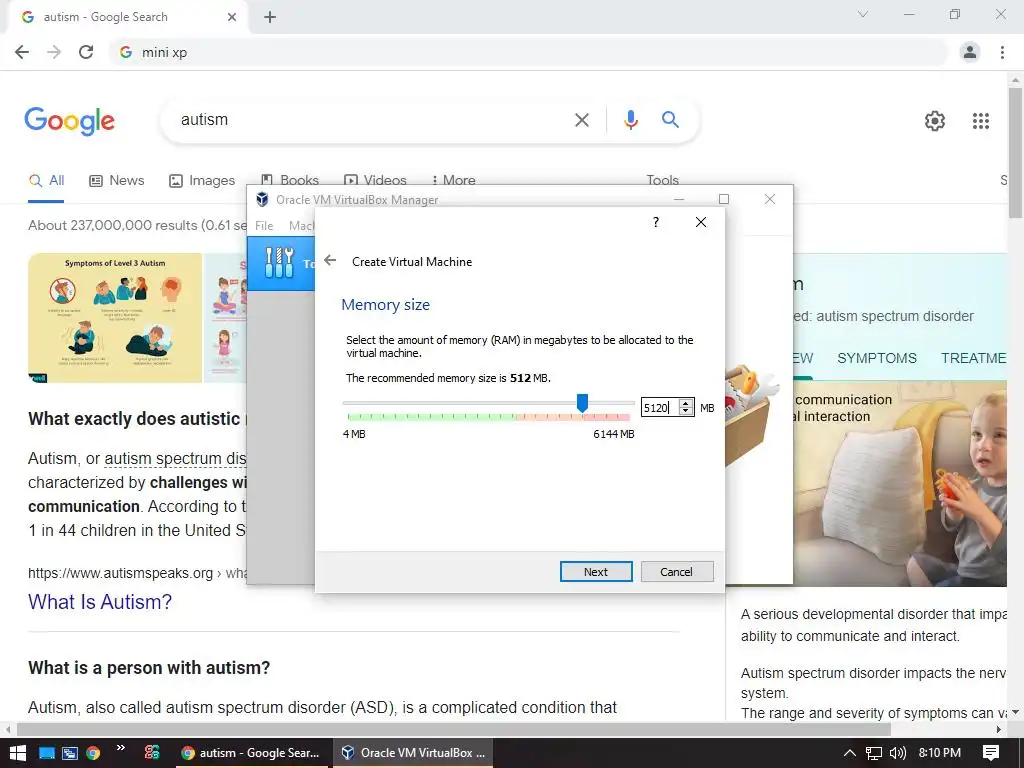Clear the Google search box with X

coord(581,120)
